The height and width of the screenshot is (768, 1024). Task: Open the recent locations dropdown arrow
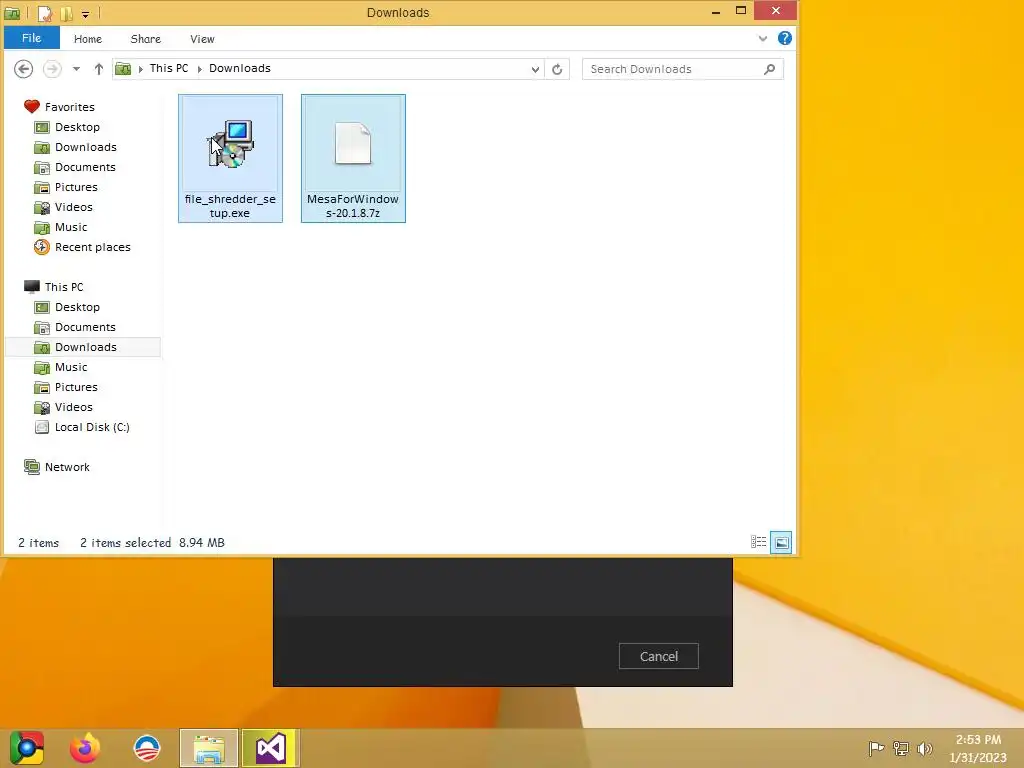(76, 69)
